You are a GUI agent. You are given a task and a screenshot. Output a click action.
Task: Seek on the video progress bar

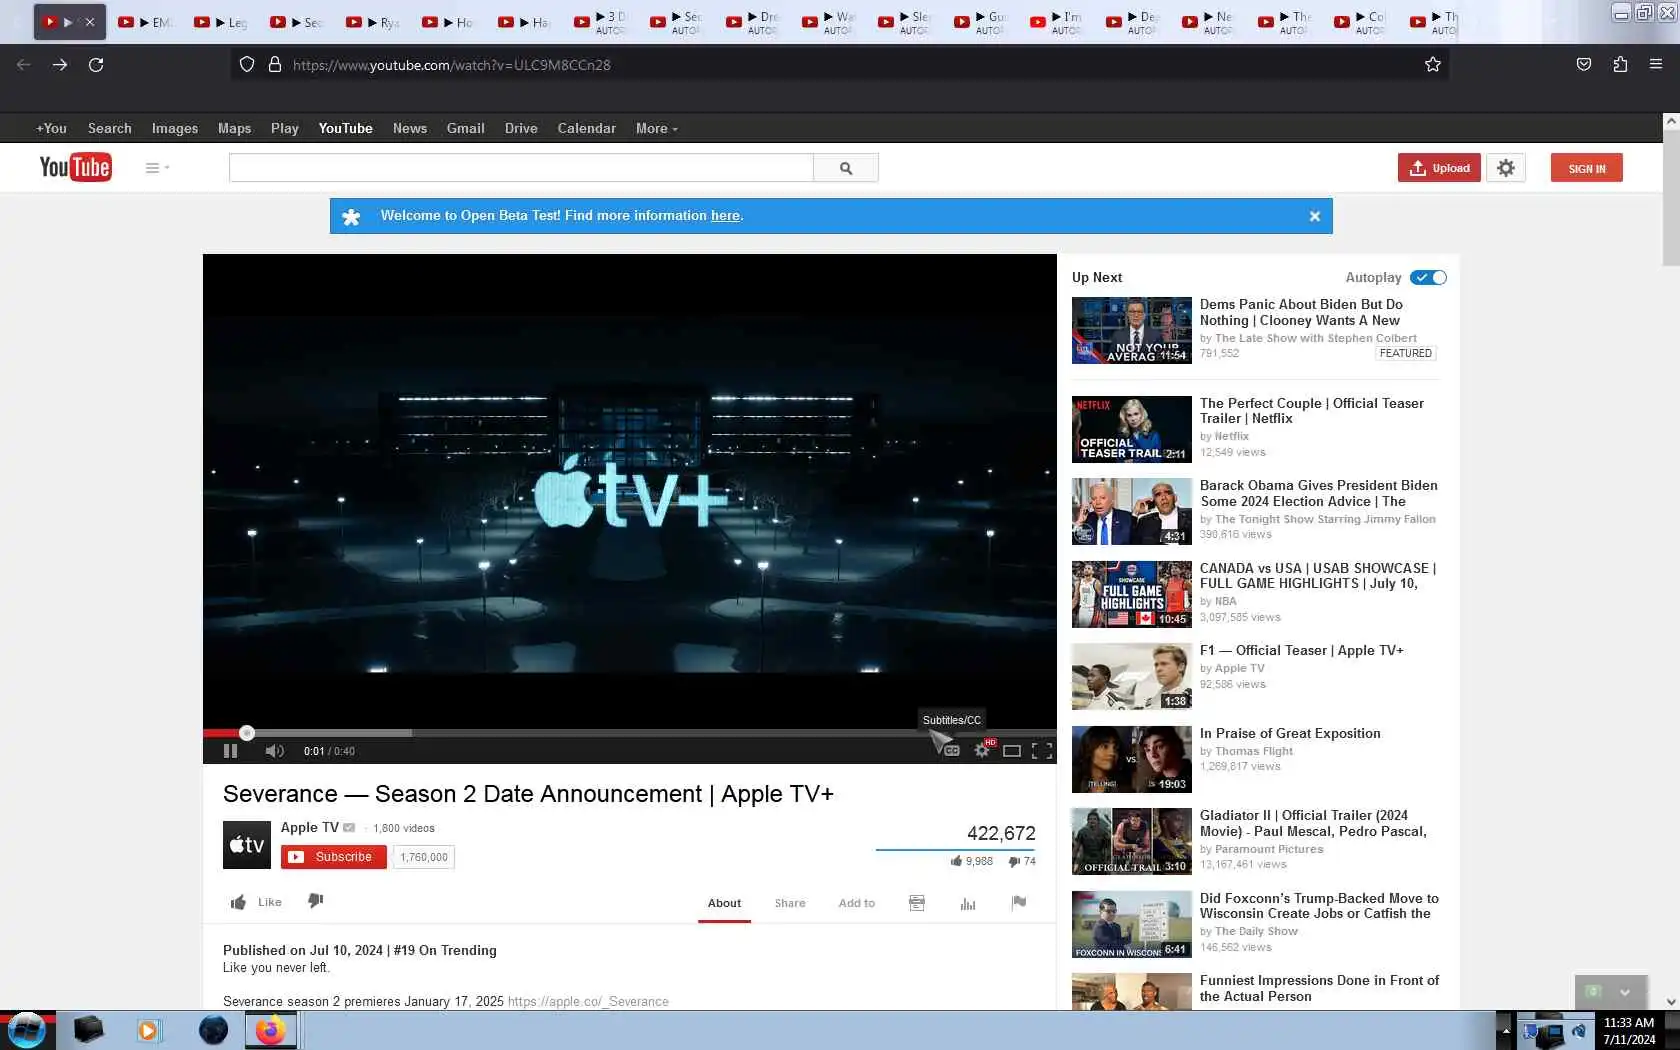[x=630, y=733]
